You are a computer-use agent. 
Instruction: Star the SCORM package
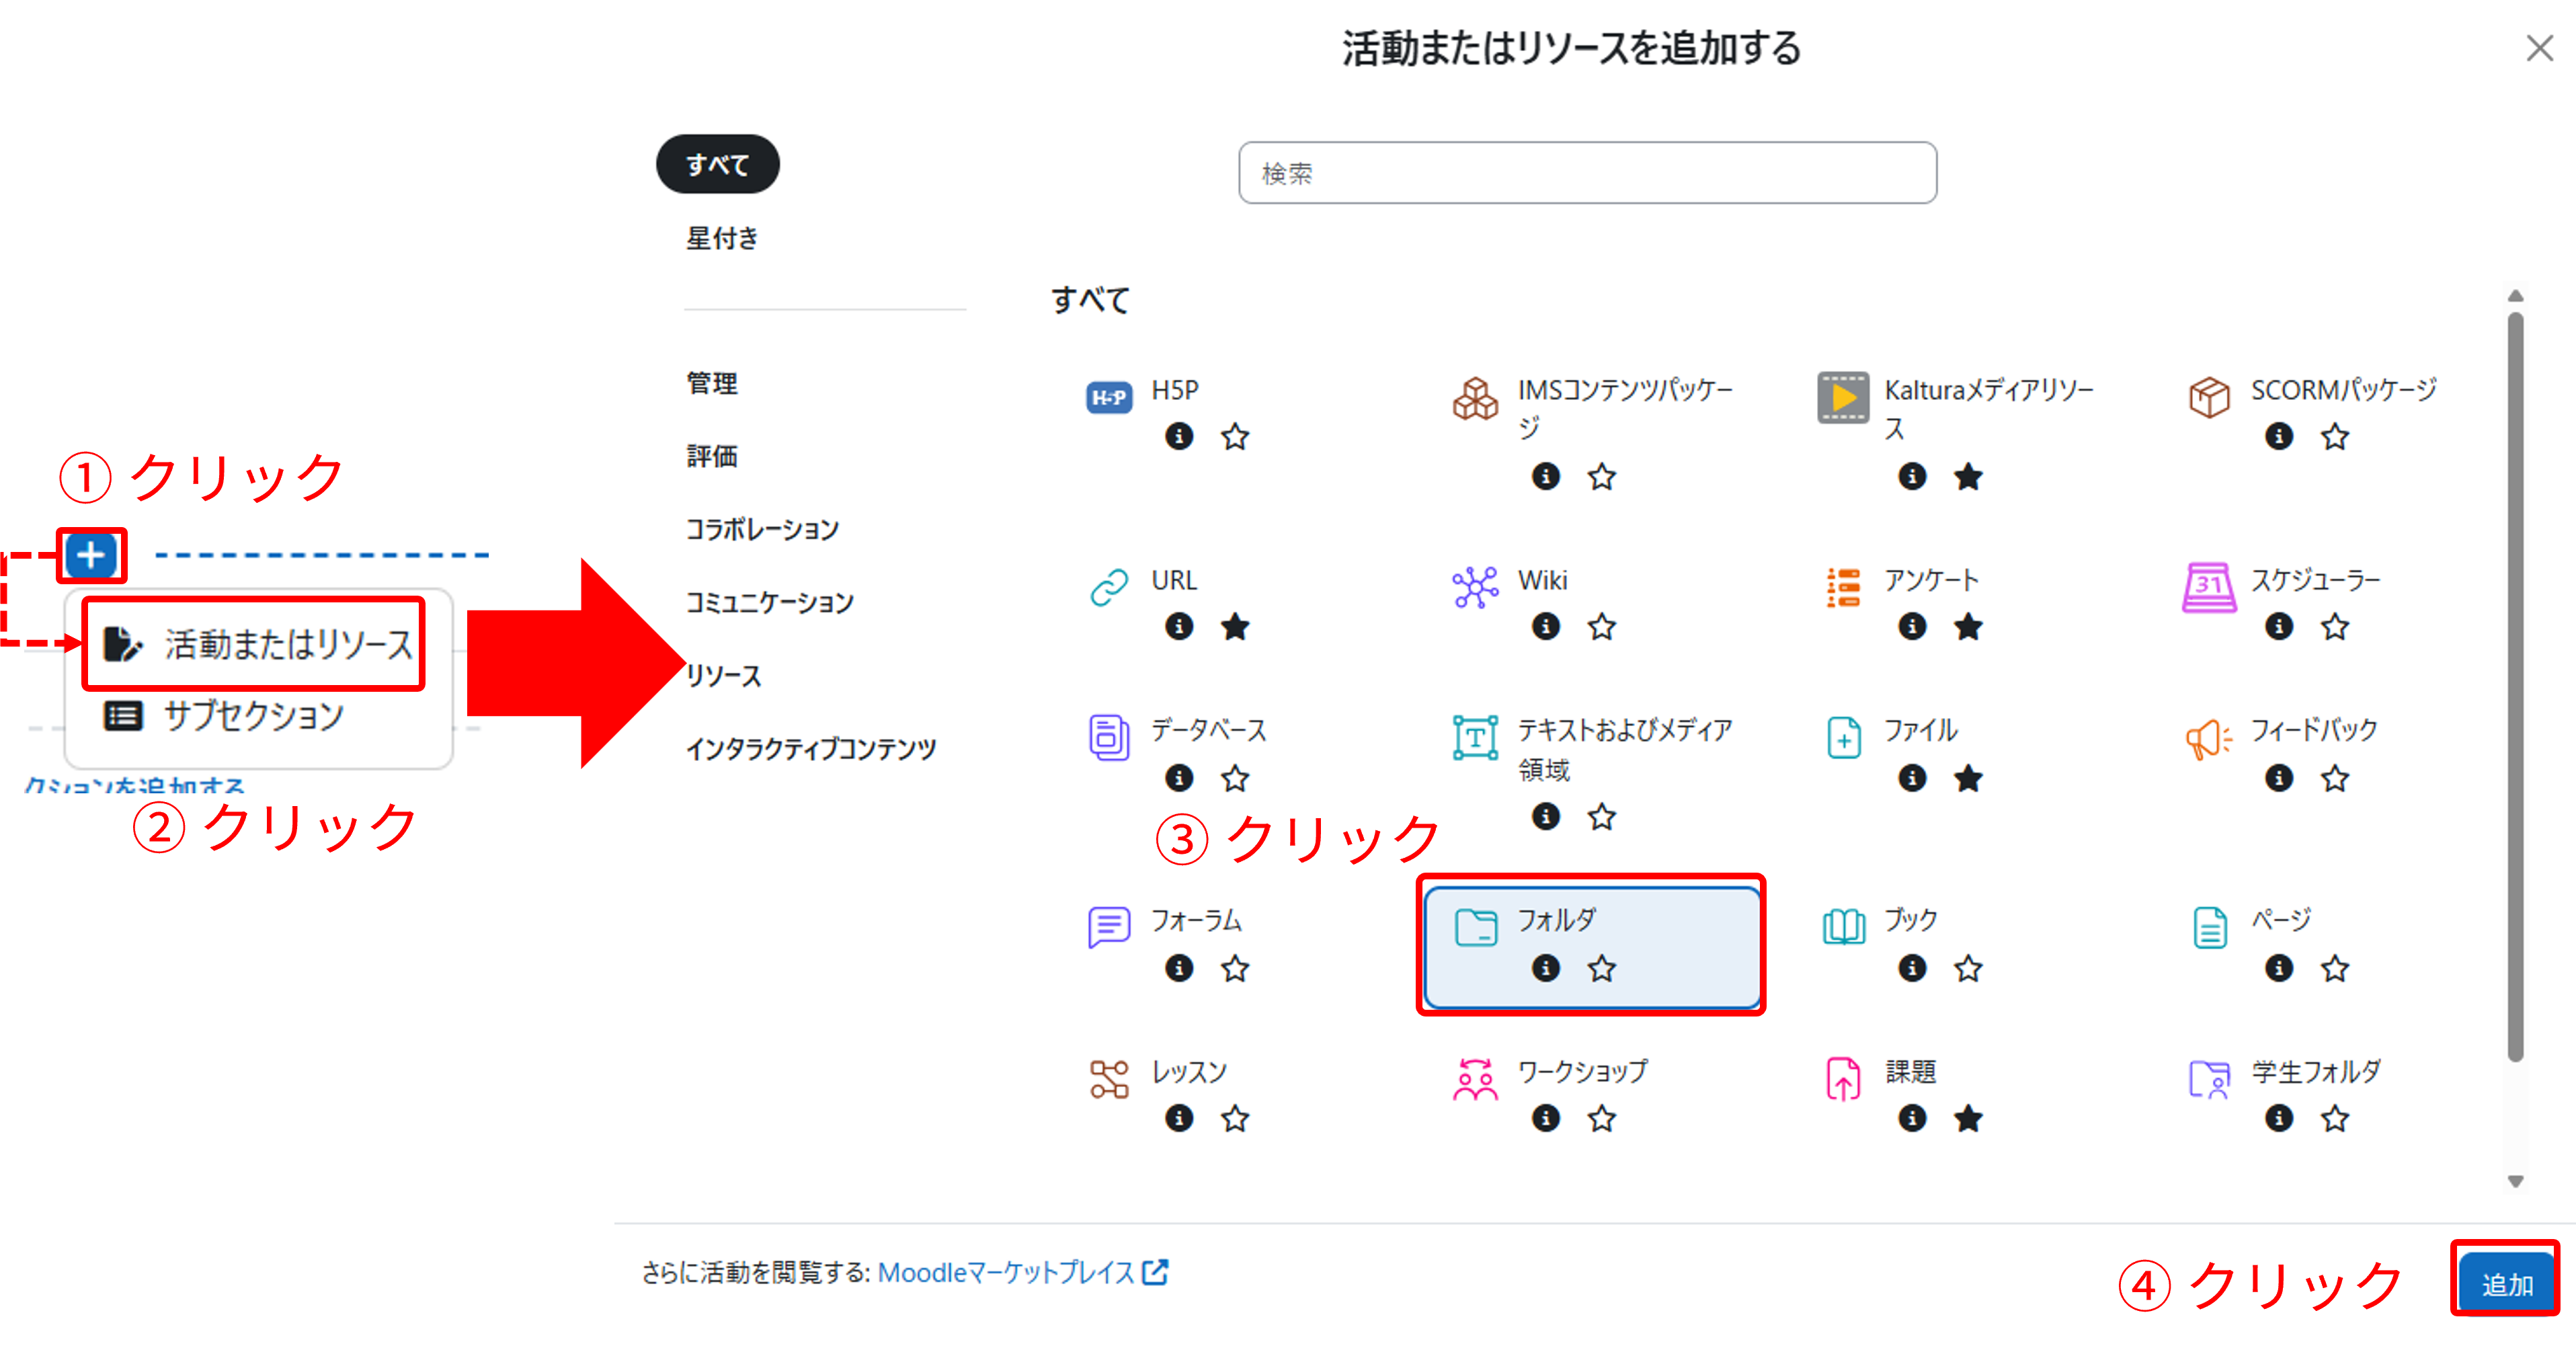(x=2335, y=436)
